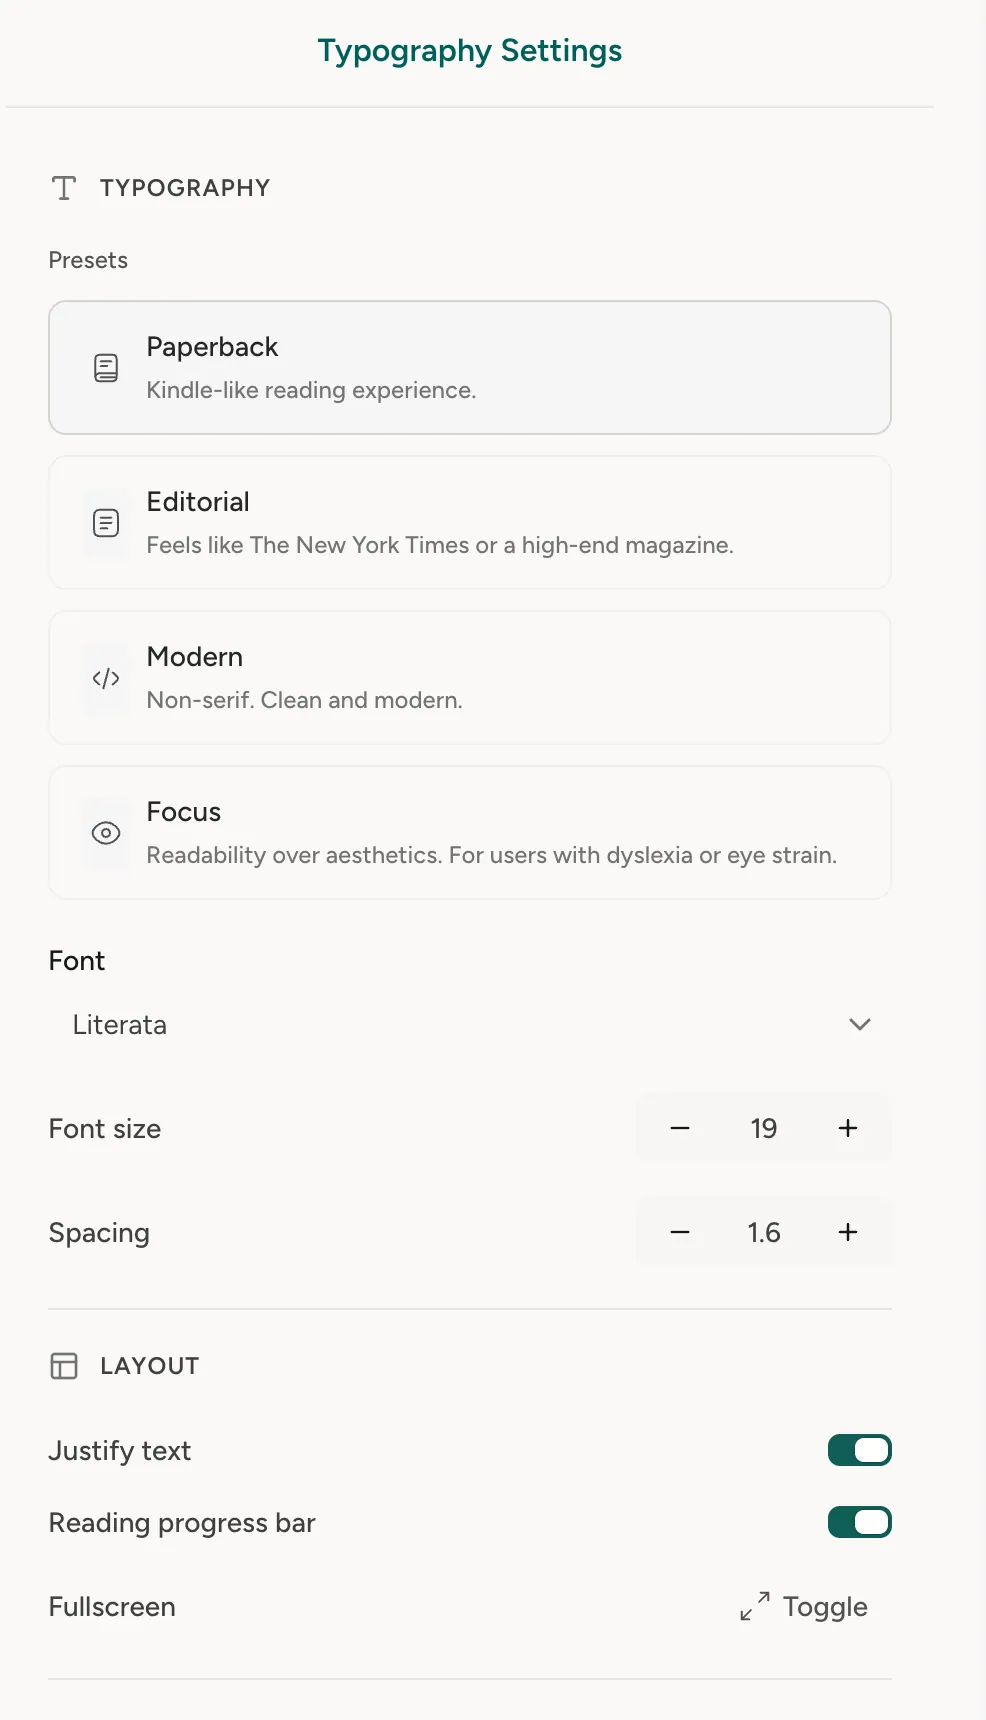Click the Typography section T icon
986x1720 pixels.
(x=64, y=188)
